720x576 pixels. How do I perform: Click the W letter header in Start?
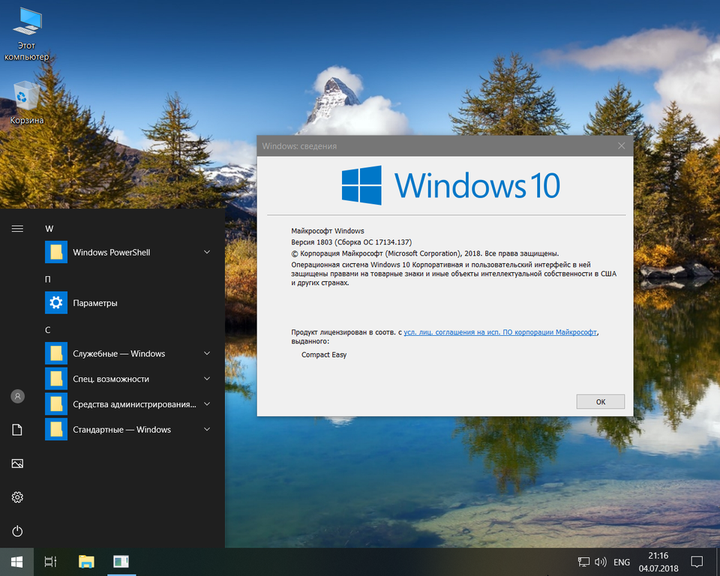[49, 229]
